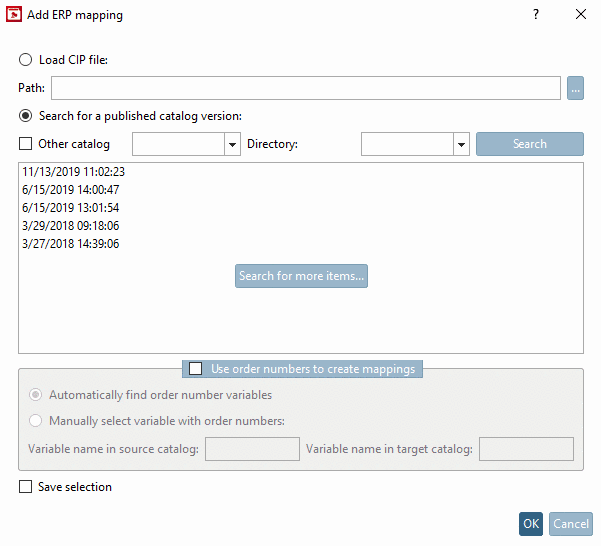Pick the 3/29/2018 09:18:06 version
The image size is (601, 546).
(70, 226)
